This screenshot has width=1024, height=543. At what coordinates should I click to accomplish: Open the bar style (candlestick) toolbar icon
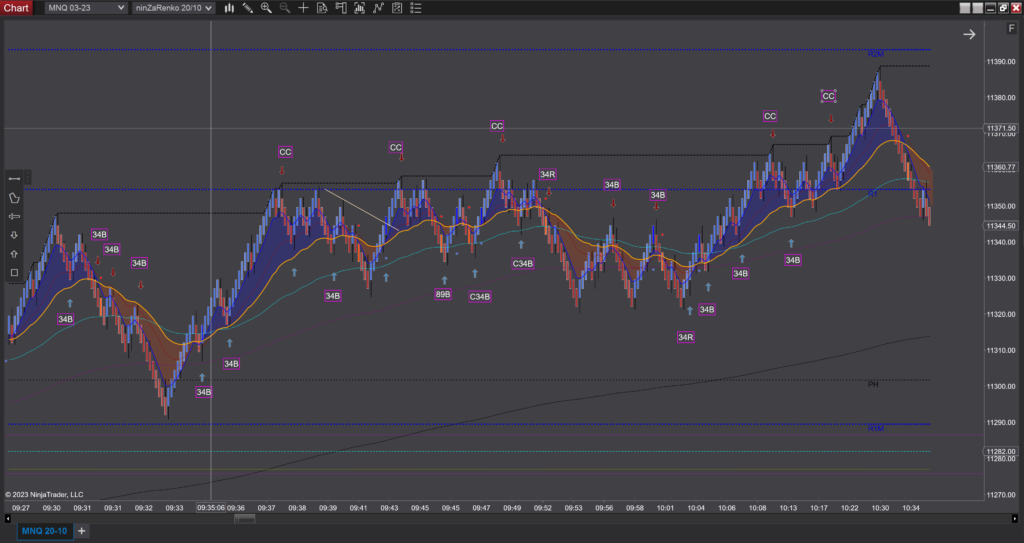pos(229,8)
